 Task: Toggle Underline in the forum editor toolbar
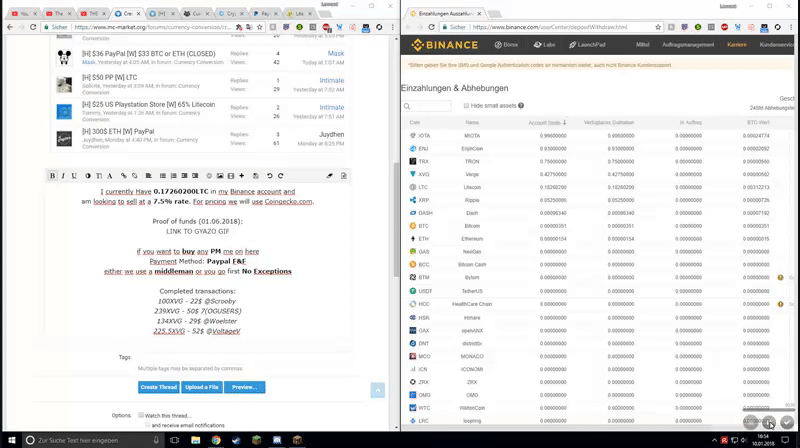pyautogui.click(x=74, y=176)
